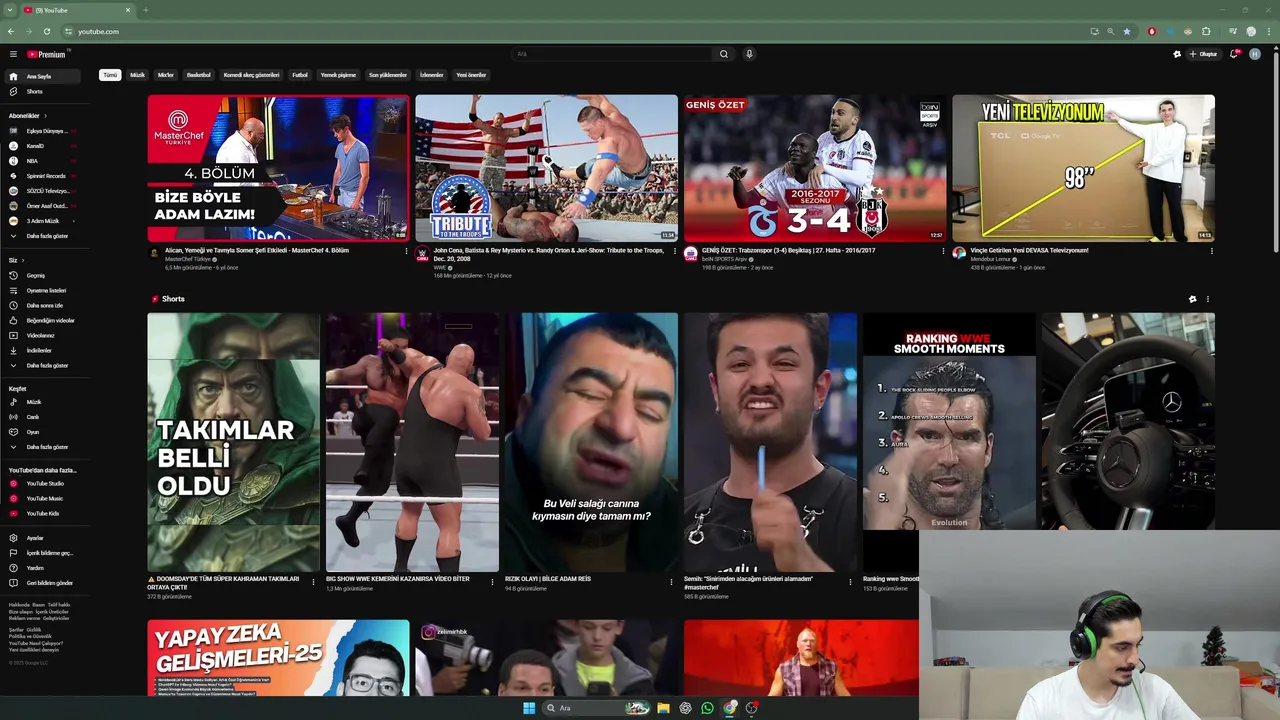The width and height of the screenshot is (1280, 720).
Task: Open YouTube Music link
Action: click(x=44, y=498)
